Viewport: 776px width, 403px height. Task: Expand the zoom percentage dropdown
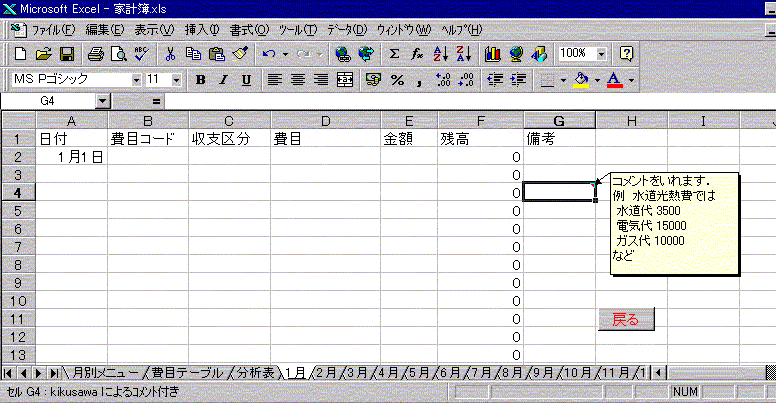point(601,53)
